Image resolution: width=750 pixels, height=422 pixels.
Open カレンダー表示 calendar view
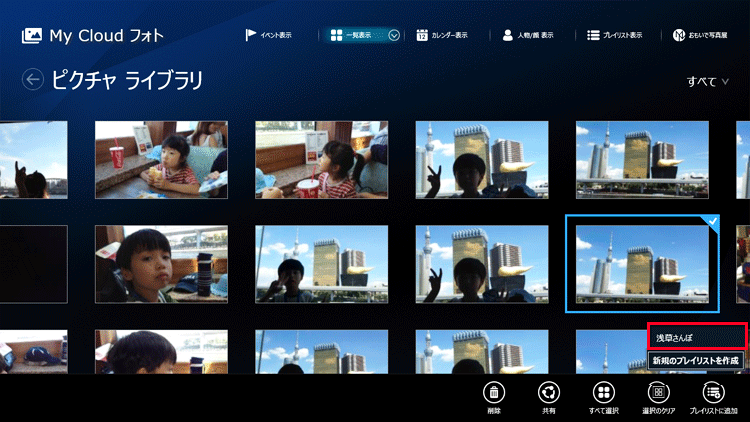(x=442, y=35)
